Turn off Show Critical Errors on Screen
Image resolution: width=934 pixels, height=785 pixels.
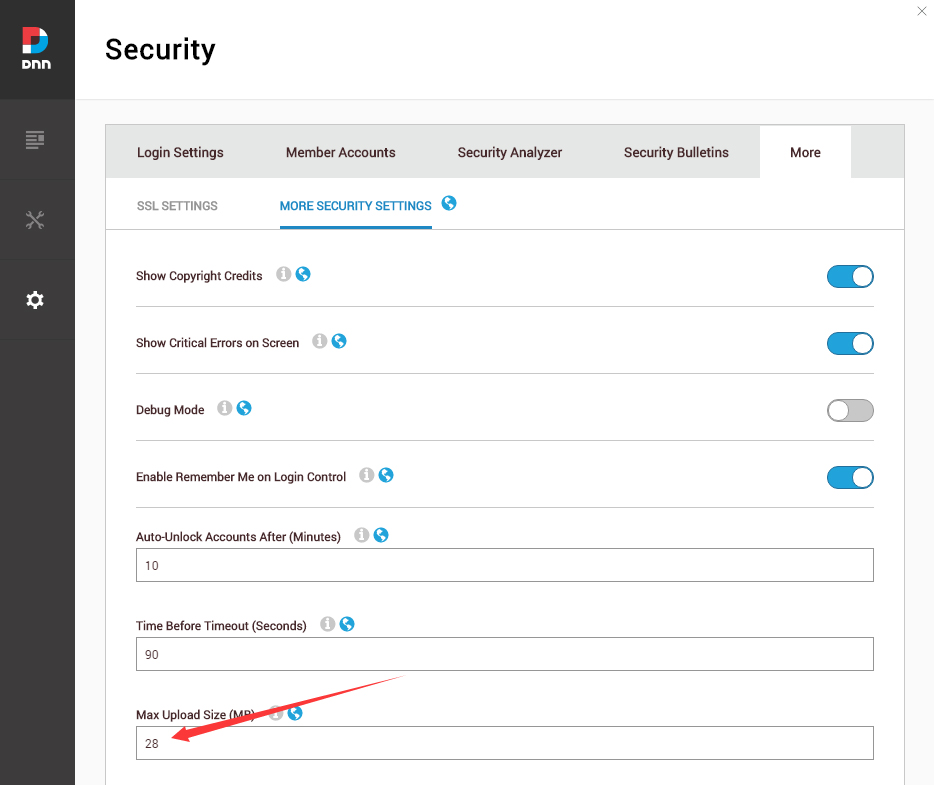coord(850,344)
